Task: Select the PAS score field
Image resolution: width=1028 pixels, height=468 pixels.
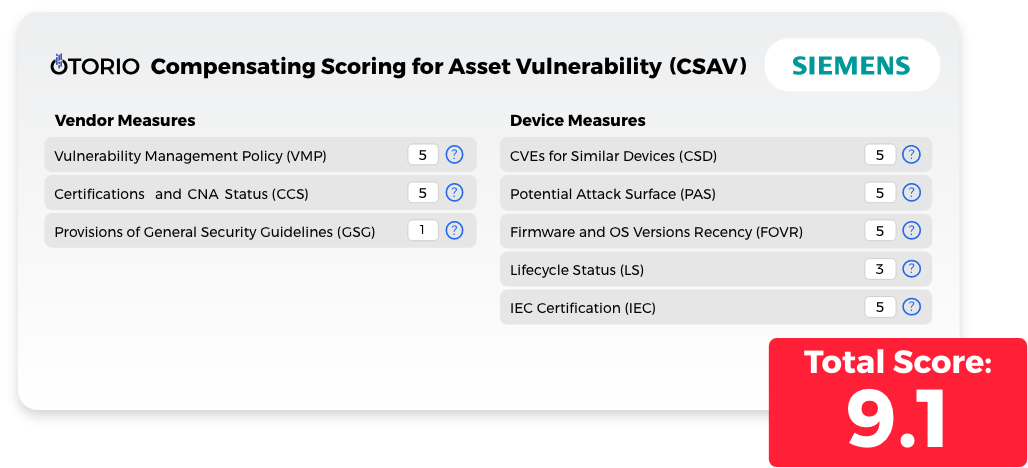Action: (880, 193)
